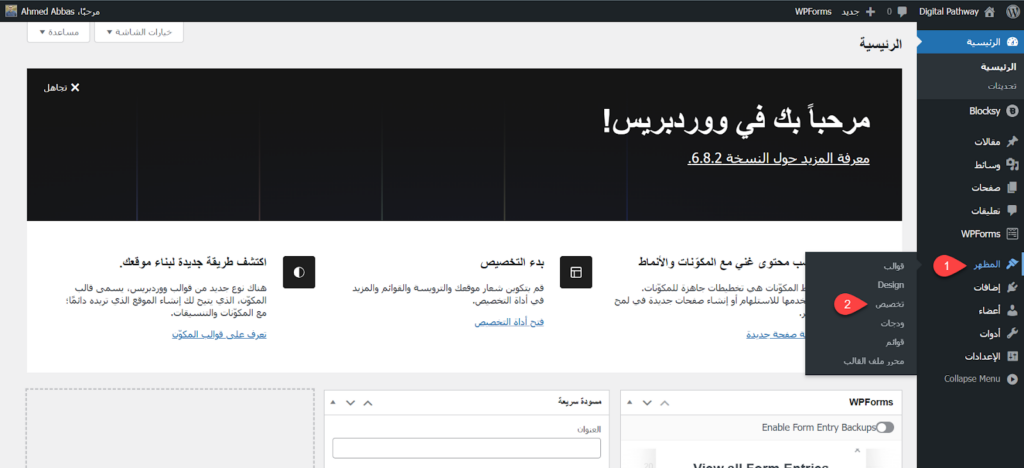Click the comments bubble icon in admin bar

coord(902,11)
